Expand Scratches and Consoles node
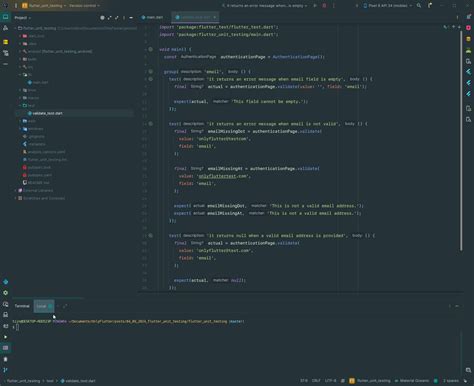Image resolution: width=474 pixels, height=386 pixels. [15, 198]
